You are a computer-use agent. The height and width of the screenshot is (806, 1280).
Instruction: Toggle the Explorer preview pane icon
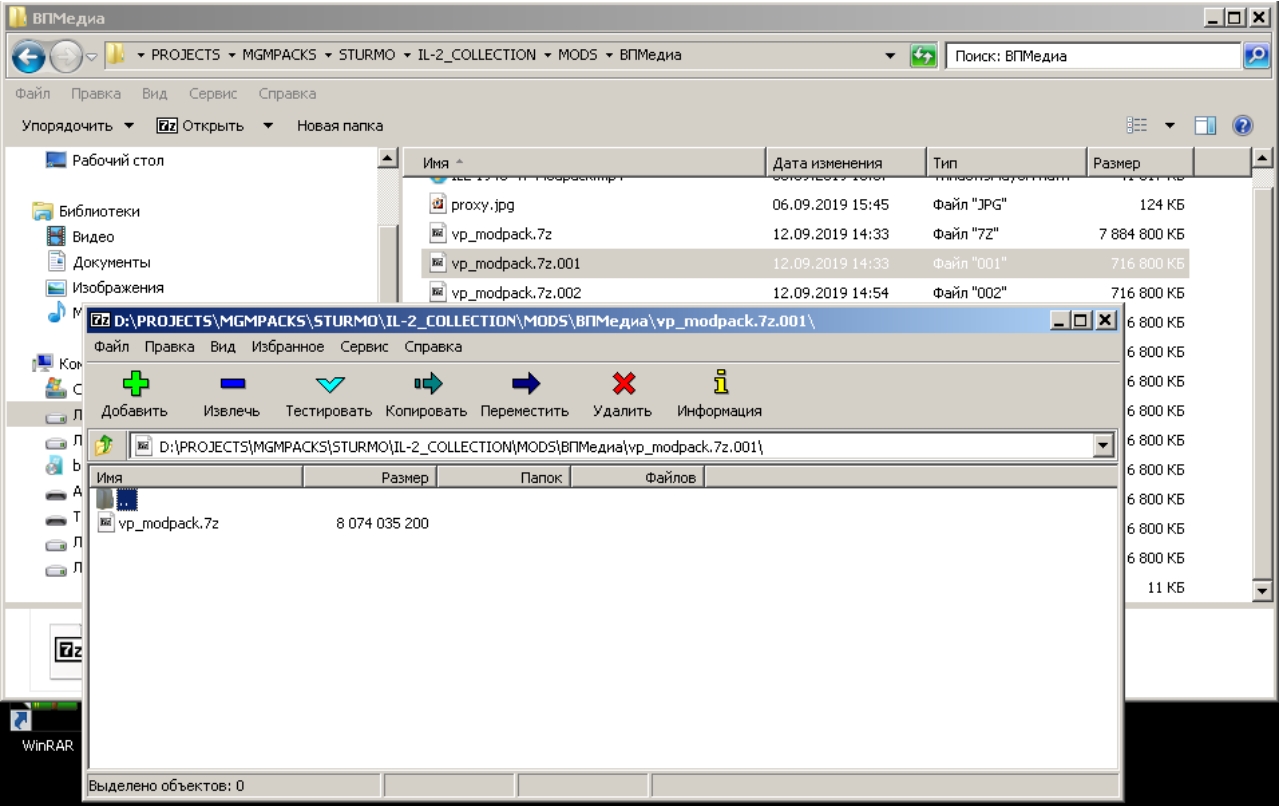pyautogui.click(x=1206, y=126)
